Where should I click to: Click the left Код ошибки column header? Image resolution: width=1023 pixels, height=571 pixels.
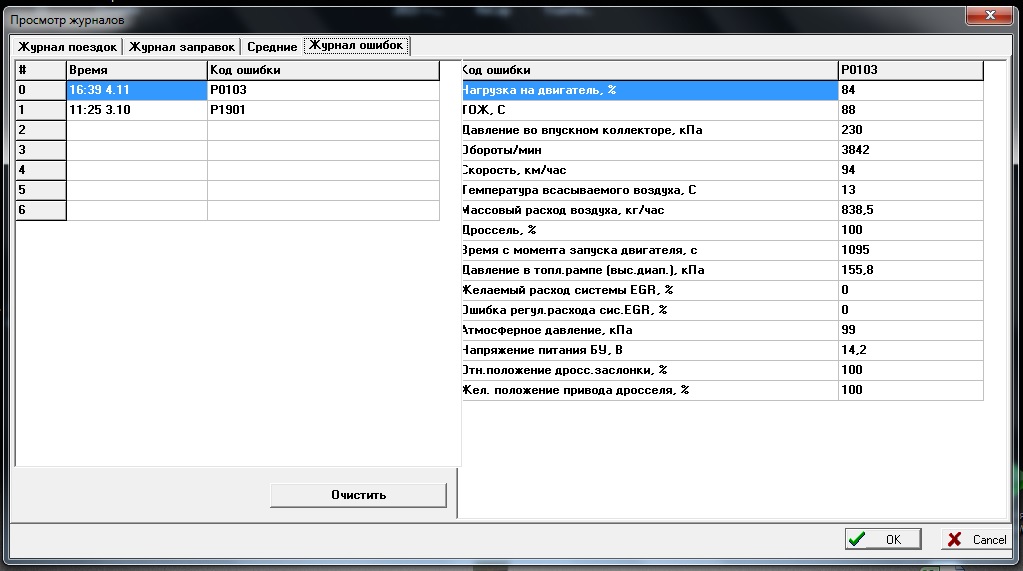pyautogui.click(x=322, y=70)
